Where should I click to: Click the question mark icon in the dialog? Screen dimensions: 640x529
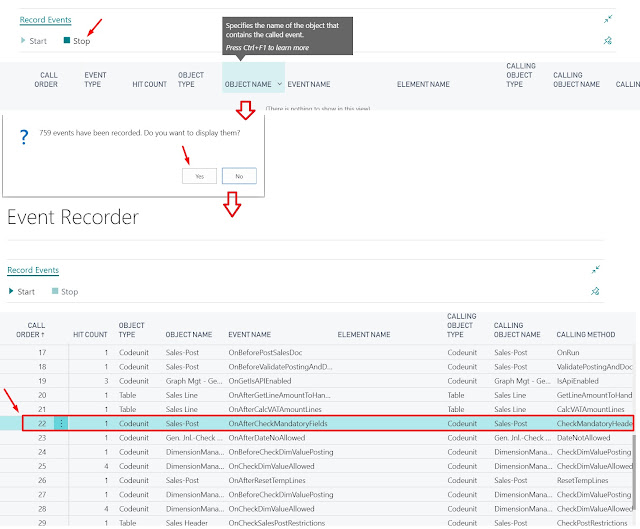pos(24,137)
